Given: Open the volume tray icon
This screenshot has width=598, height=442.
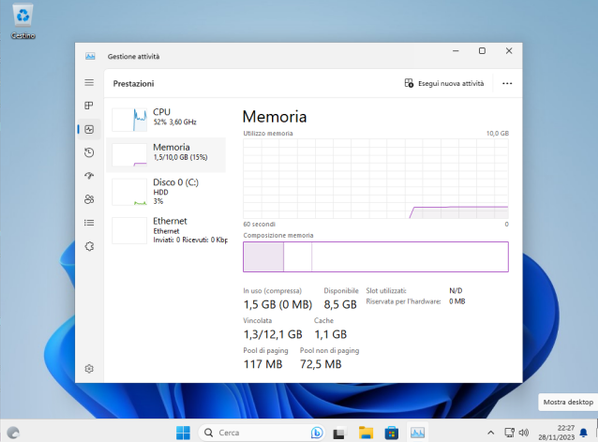Looking at the screenshot, I should click(x=524, y=432).
